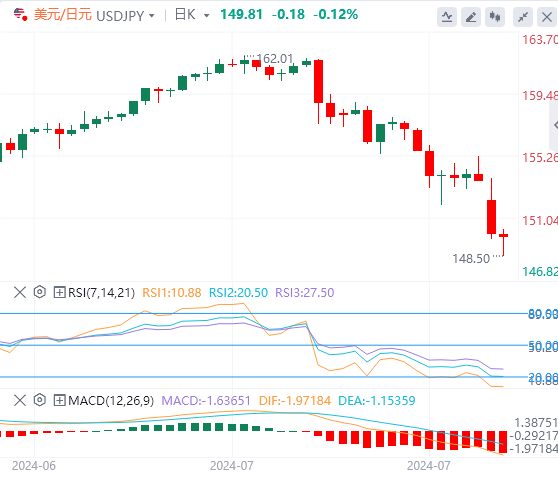
Task: Click the 146.82 price axis label
Action: 540,272
